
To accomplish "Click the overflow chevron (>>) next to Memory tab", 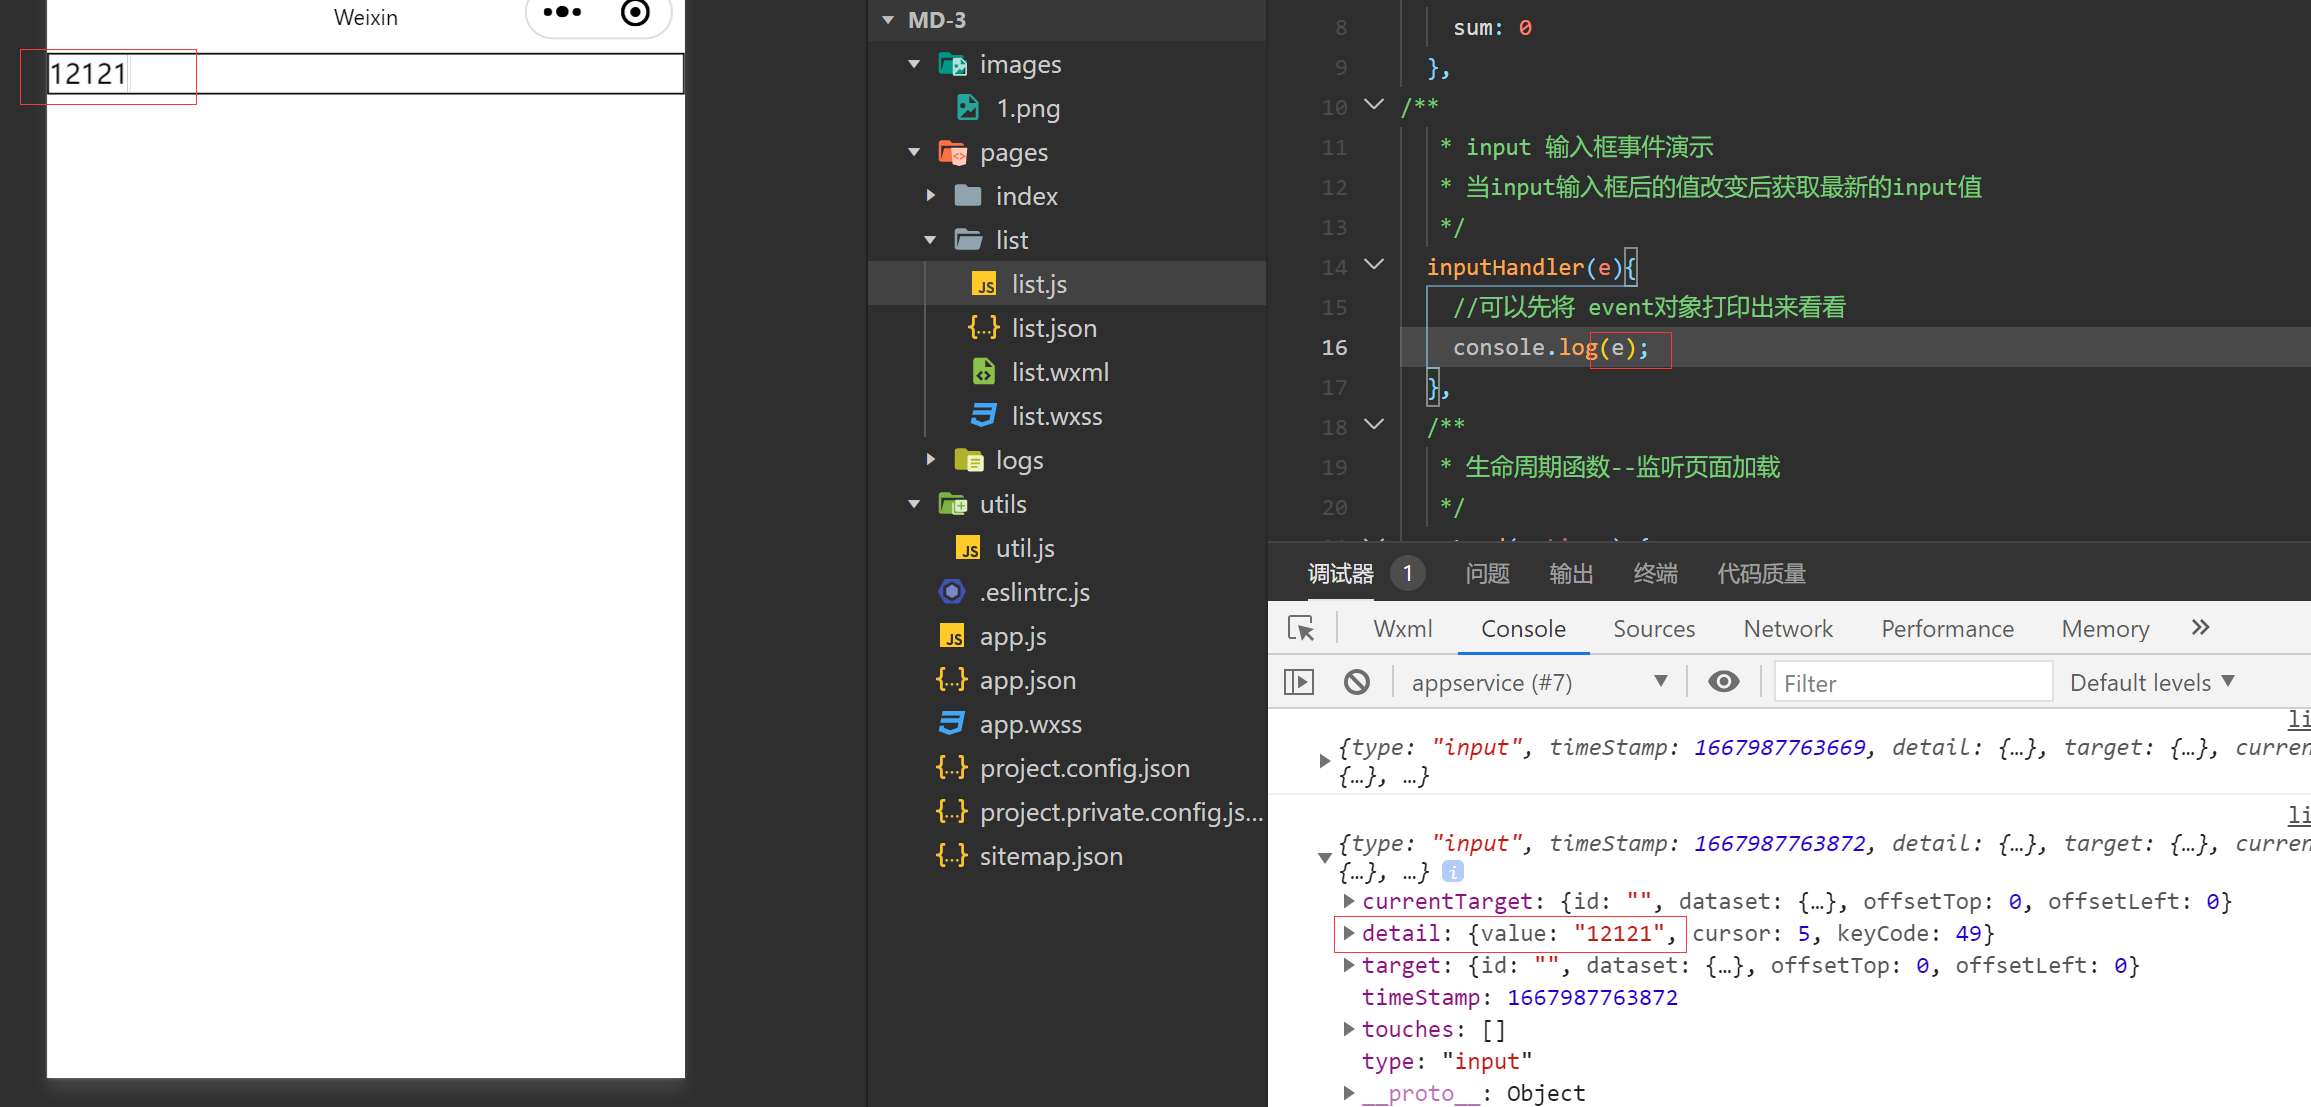I will (2200, 627).
